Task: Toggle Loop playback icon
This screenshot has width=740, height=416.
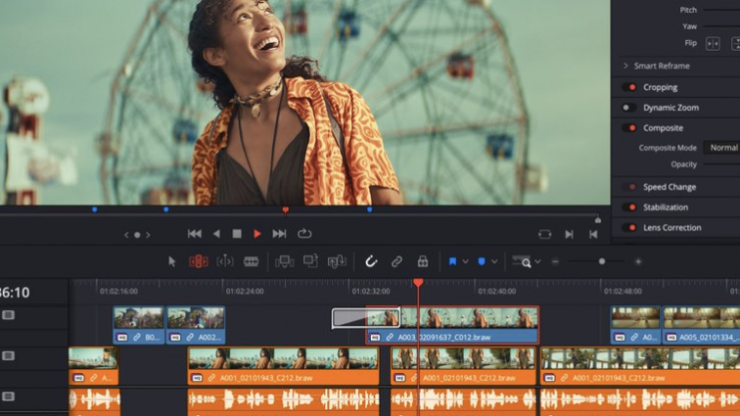Action: [304, 233]
